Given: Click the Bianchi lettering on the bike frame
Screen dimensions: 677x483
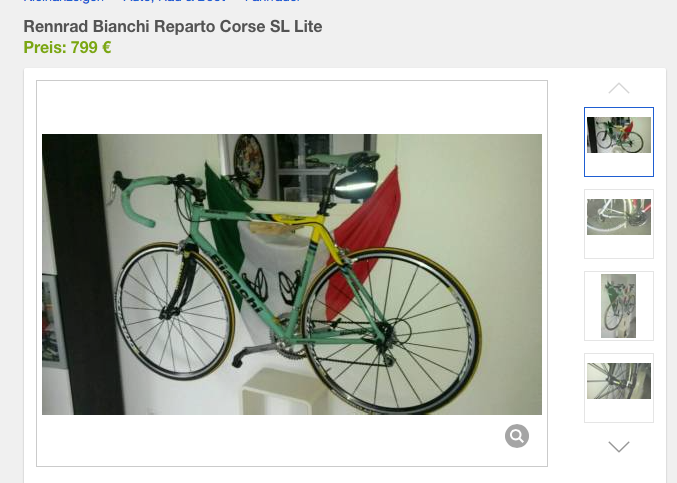Looking at the screenshot, I should point(237,282).
